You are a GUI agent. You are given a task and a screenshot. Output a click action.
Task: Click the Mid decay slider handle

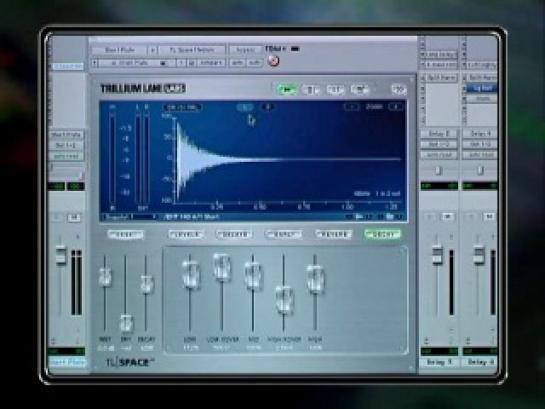pos(253,276)
